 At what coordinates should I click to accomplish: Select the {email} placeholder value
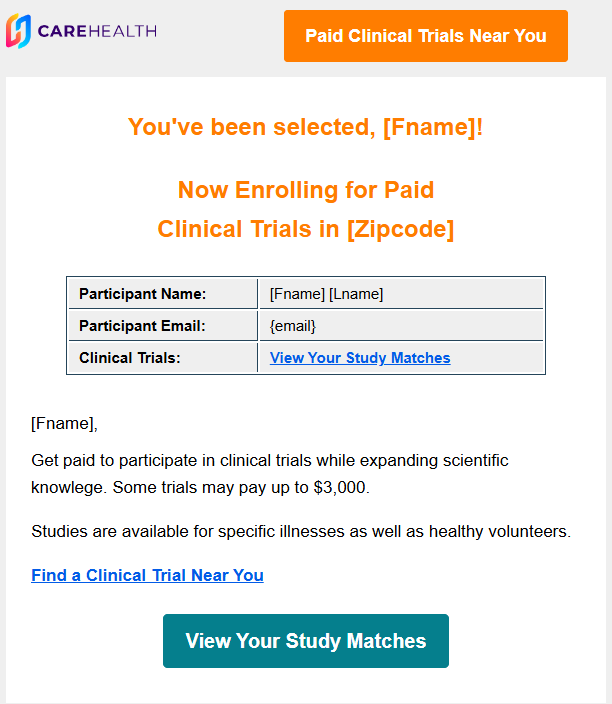pos(293,326)
